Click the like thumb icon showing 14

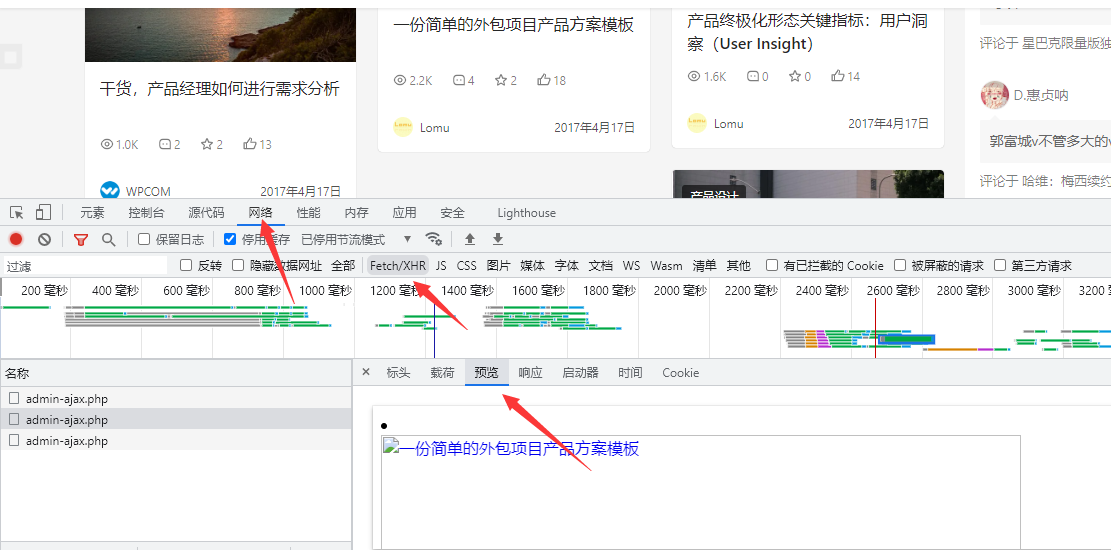tap(838, 76)
